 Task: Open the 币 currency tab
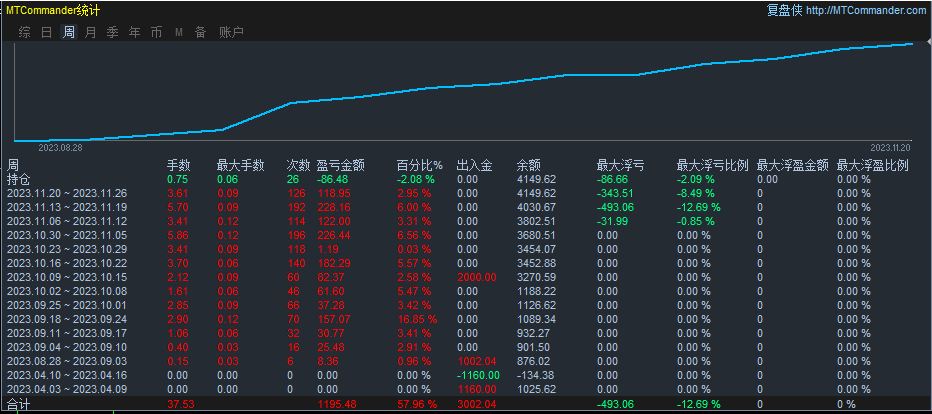(156, 33)
